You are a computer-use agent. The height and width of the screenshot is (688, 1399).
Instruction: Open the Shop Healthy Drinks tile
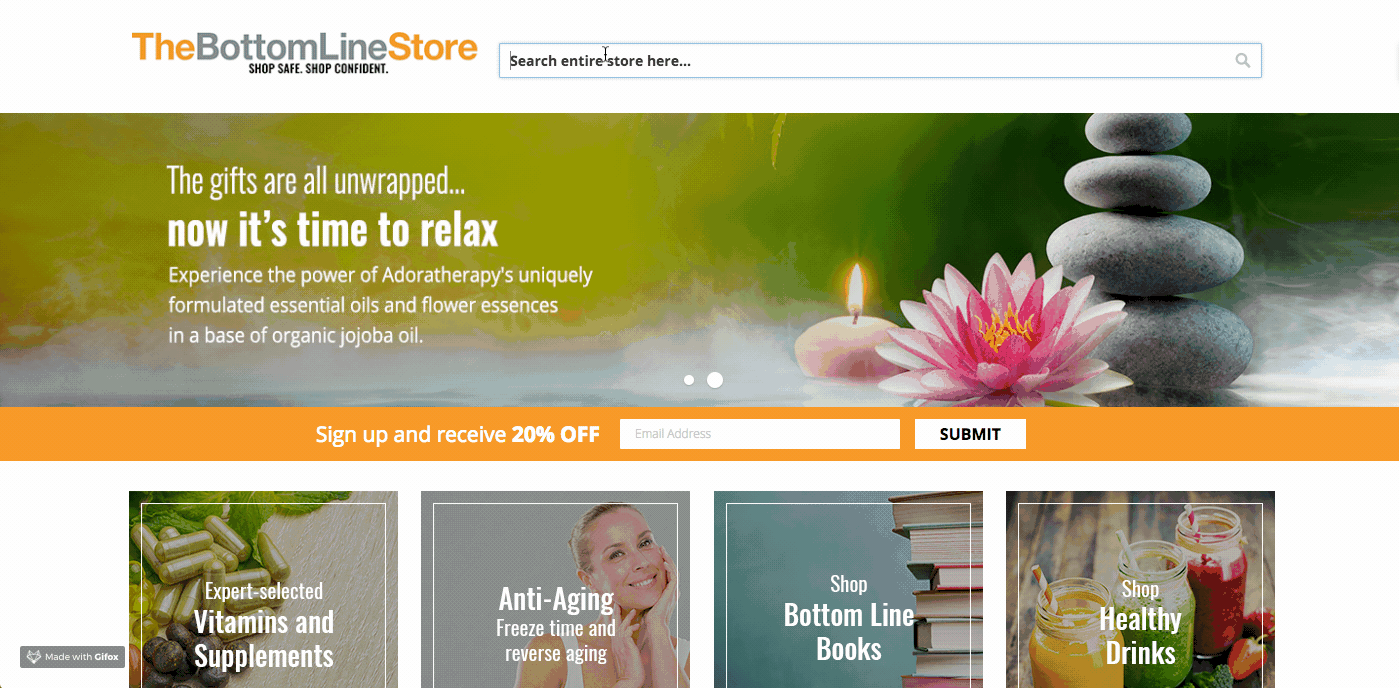click(x=1140, y=589)
